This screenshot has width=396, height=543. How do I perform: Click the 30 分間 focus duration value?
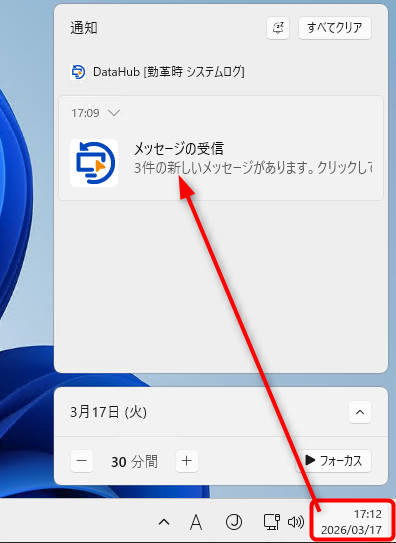pos(134,462)
